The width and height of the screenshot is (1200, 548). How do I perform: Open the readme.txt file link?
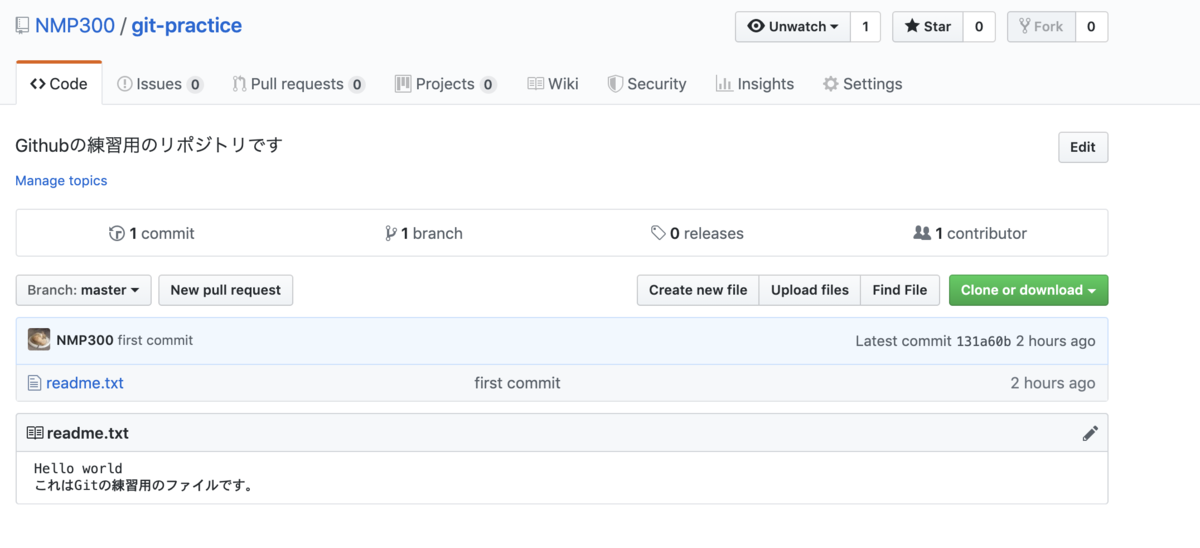coord(85,383)
